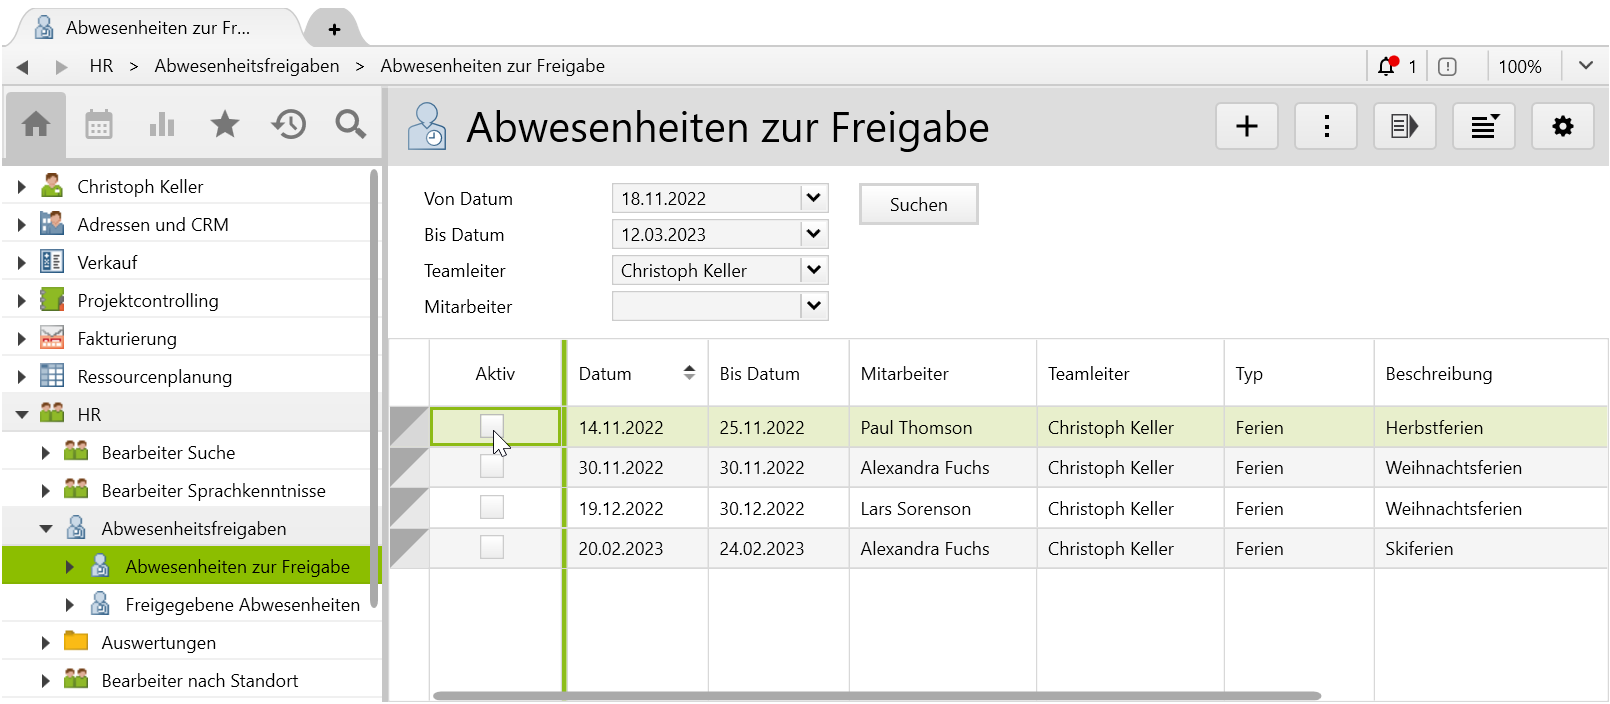Enable Aktiv checkbox for Skiferien row

click(492, 548)
